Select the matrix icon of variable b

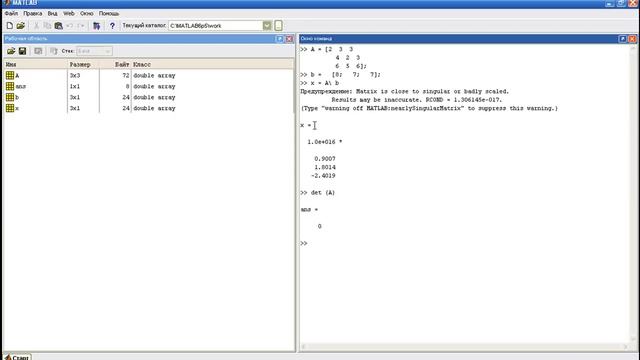(x=10, y=97)
